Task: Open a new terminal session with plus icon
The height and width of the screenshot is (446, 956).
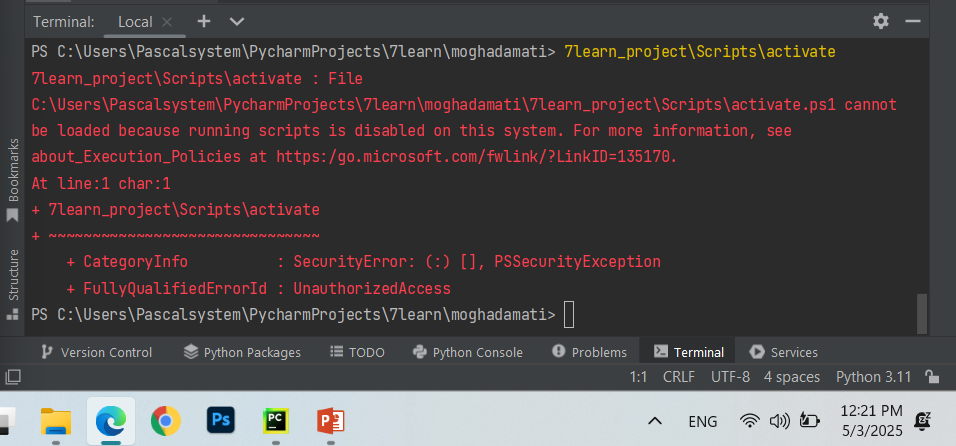Action: click(x=204, y=21)
